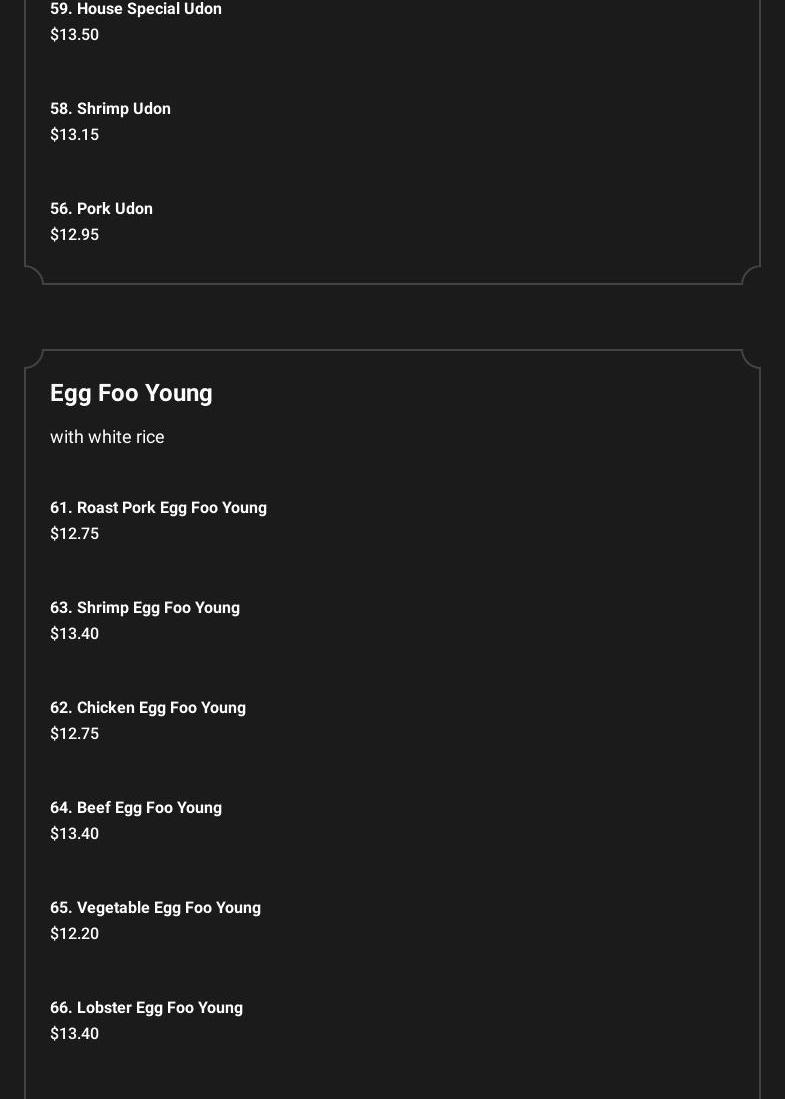Viewport: 785px width, 1099px height.
Task: Click the price under Shrimp Egg Foo Young
Action: (75, 634)
